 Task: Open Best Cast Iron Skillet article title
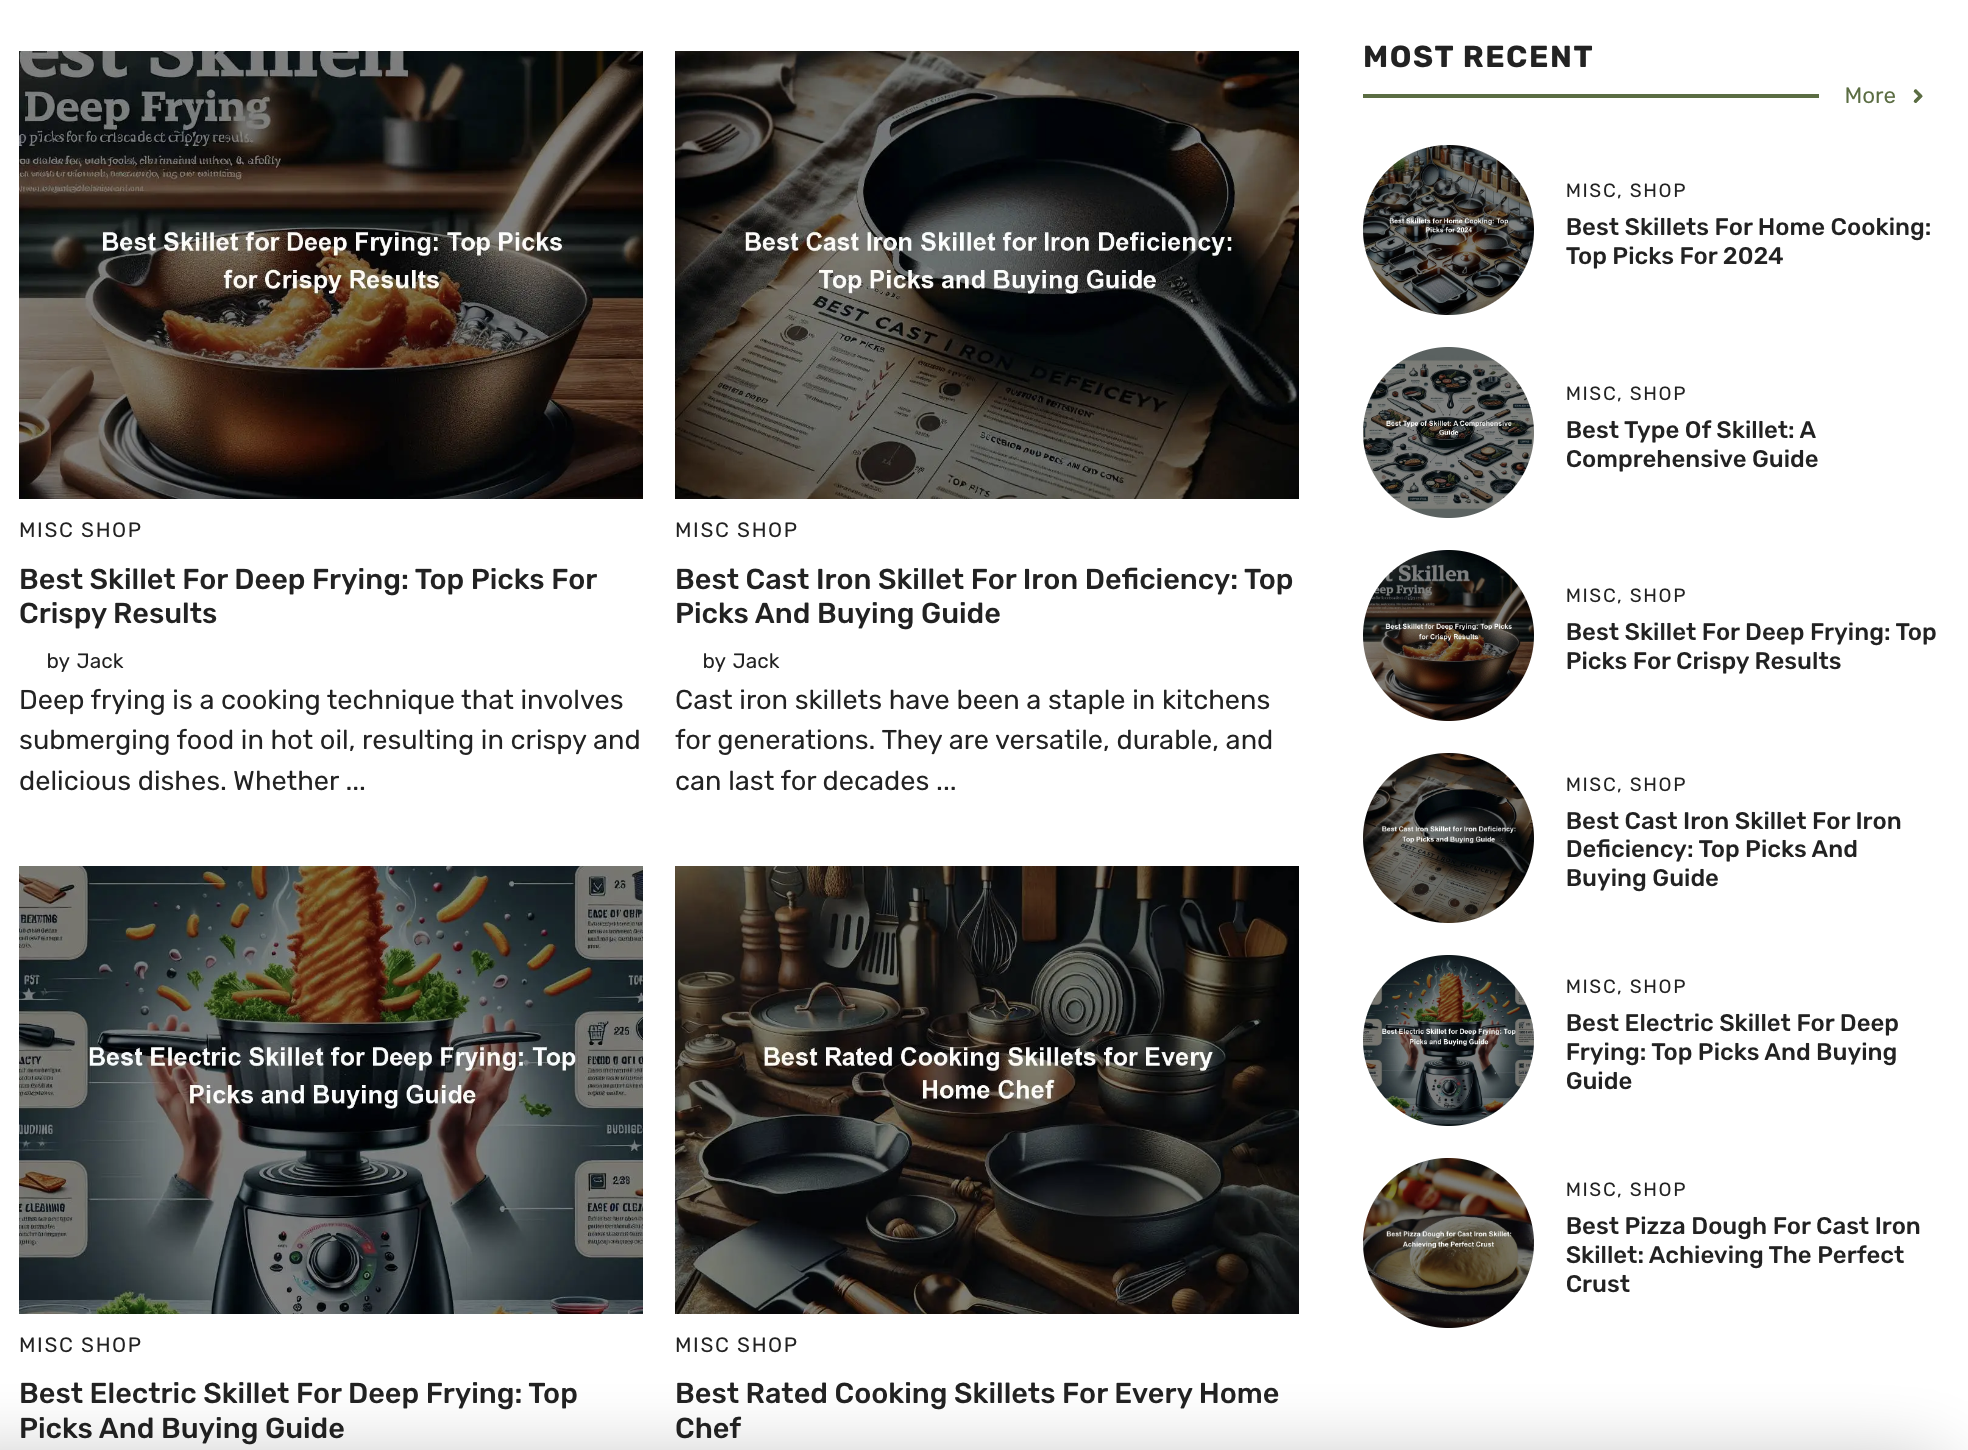(x=984, y=596)
